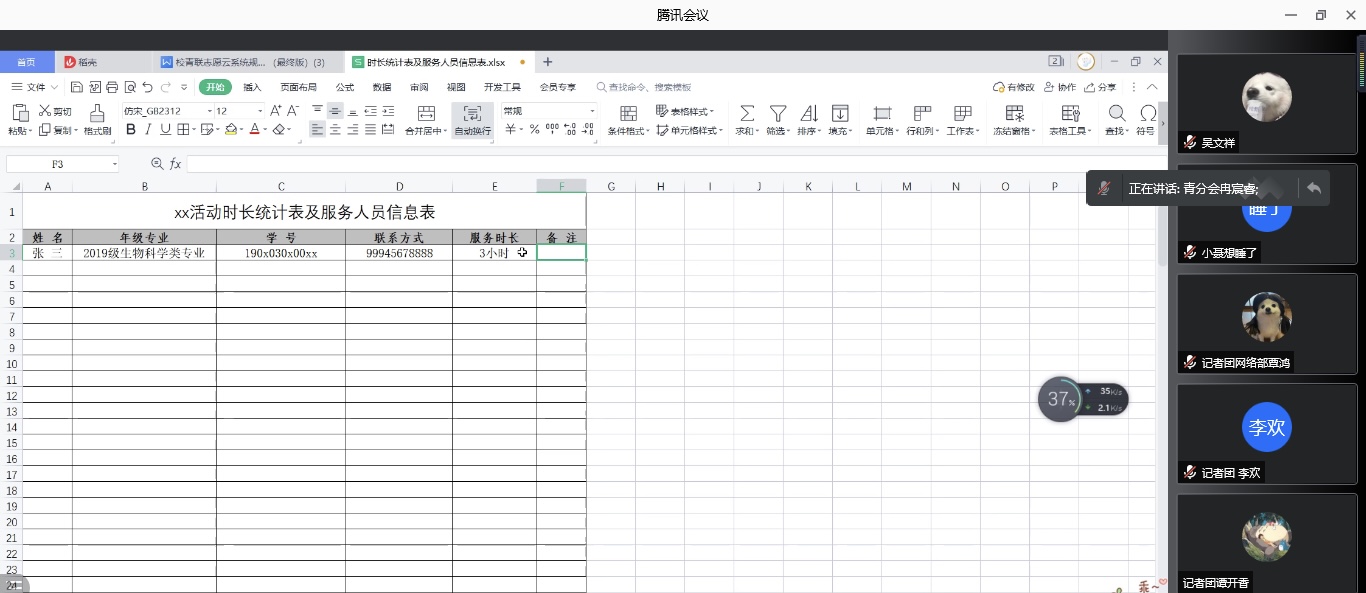The image size is (1366, 593).
Task: Click the AutoSum (求和) sigma icon
Action: click(746, 113)
